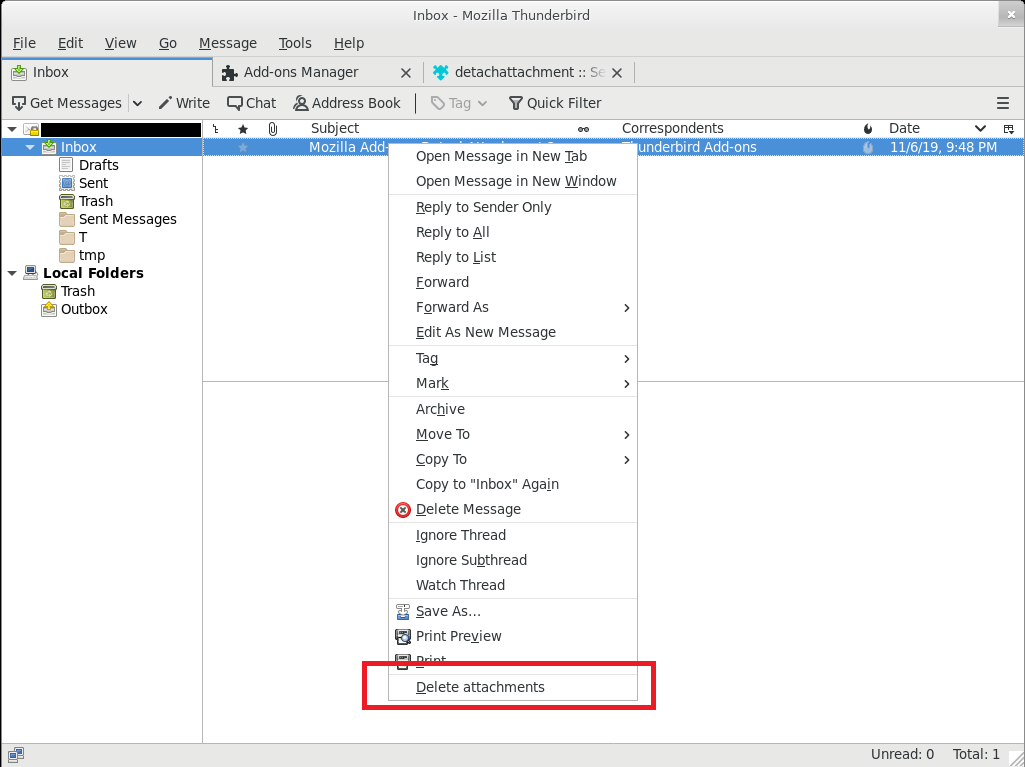The width and height of the screenshot is (1025, 767).
Task: Select Reply to All
Action: (512, 232)
